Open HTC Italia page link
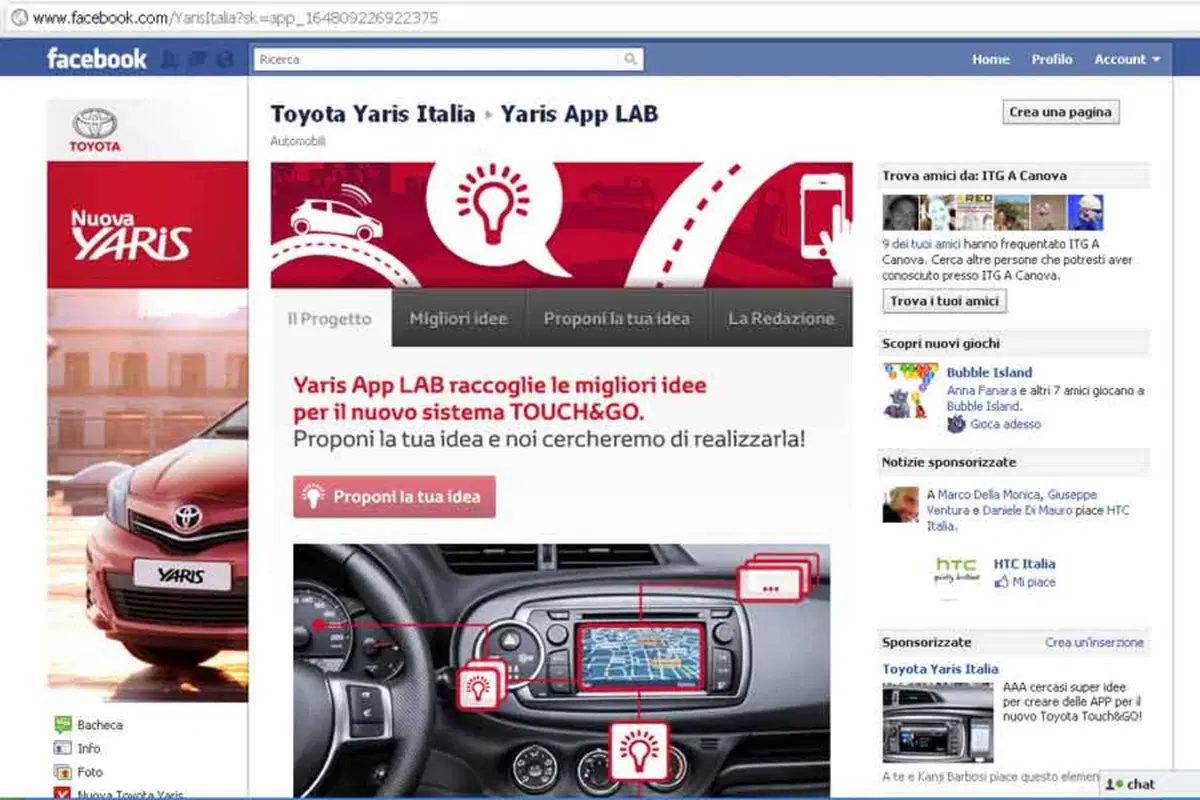Screen dimensions: 1200x800 pos(1024,564)
